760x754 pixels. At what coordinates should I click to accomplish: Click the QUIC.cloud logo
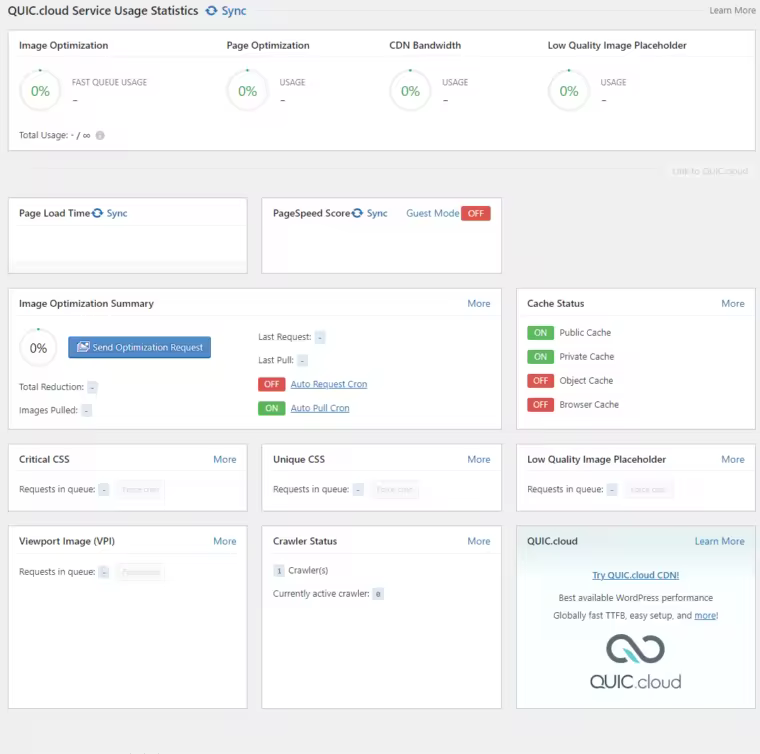point(635,661)
